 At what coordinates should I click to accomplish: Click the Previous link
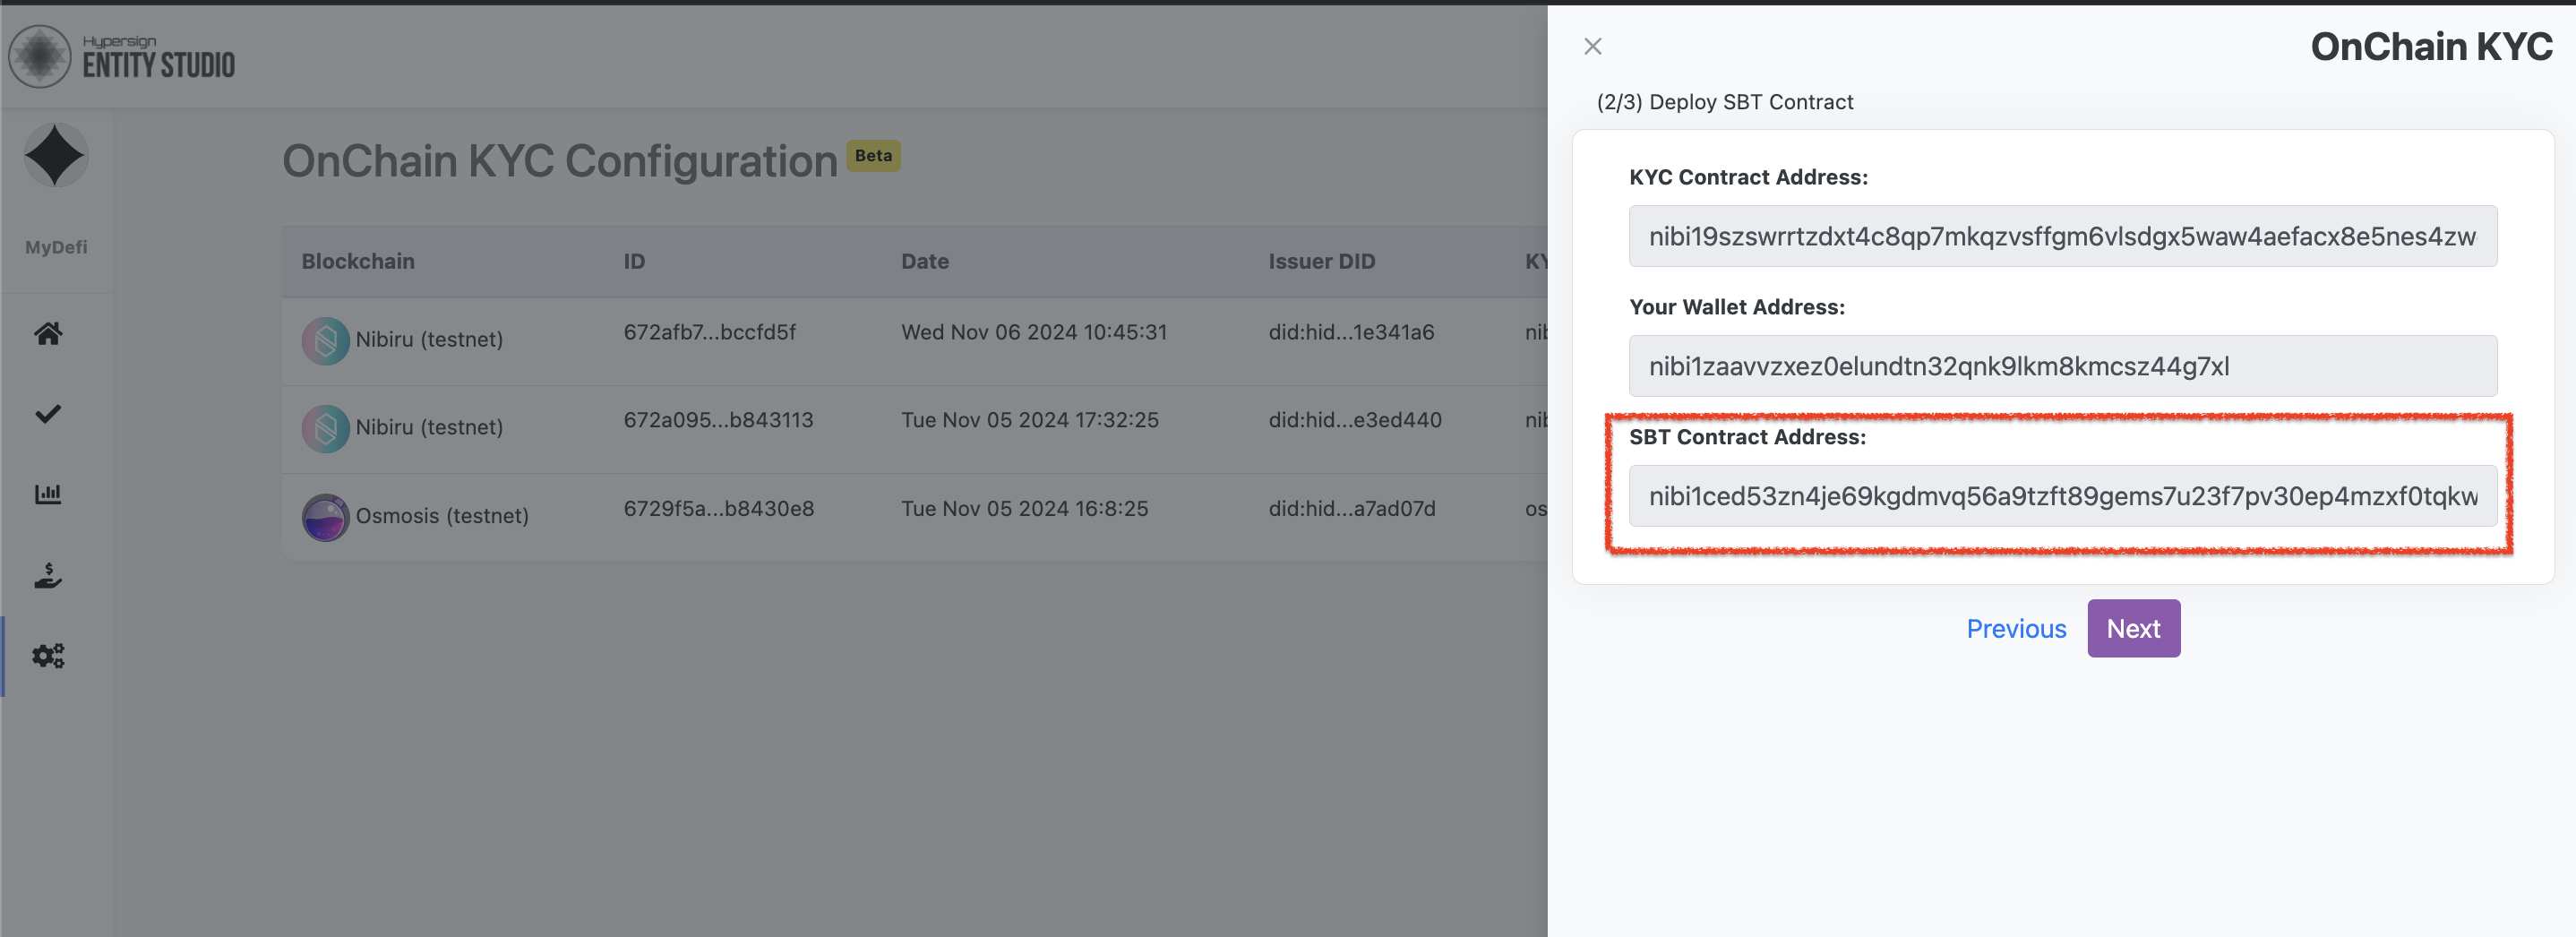pyautogui.click(x=2016, y=628)
